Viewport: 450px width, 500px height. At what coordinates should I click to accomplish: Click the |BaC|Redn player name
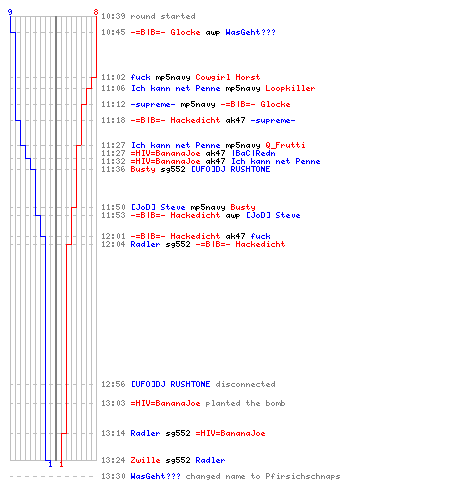coord(253,153)
